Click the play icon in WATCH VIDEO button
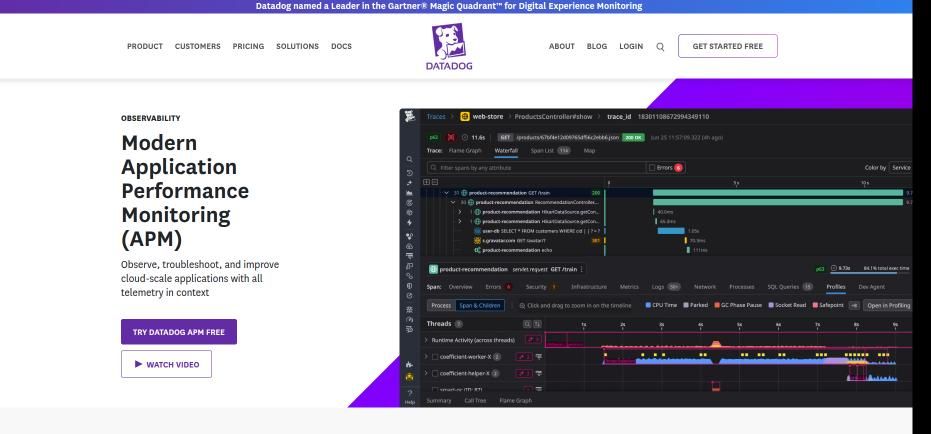Screen dimensions: 931x434 pos(138,364)
